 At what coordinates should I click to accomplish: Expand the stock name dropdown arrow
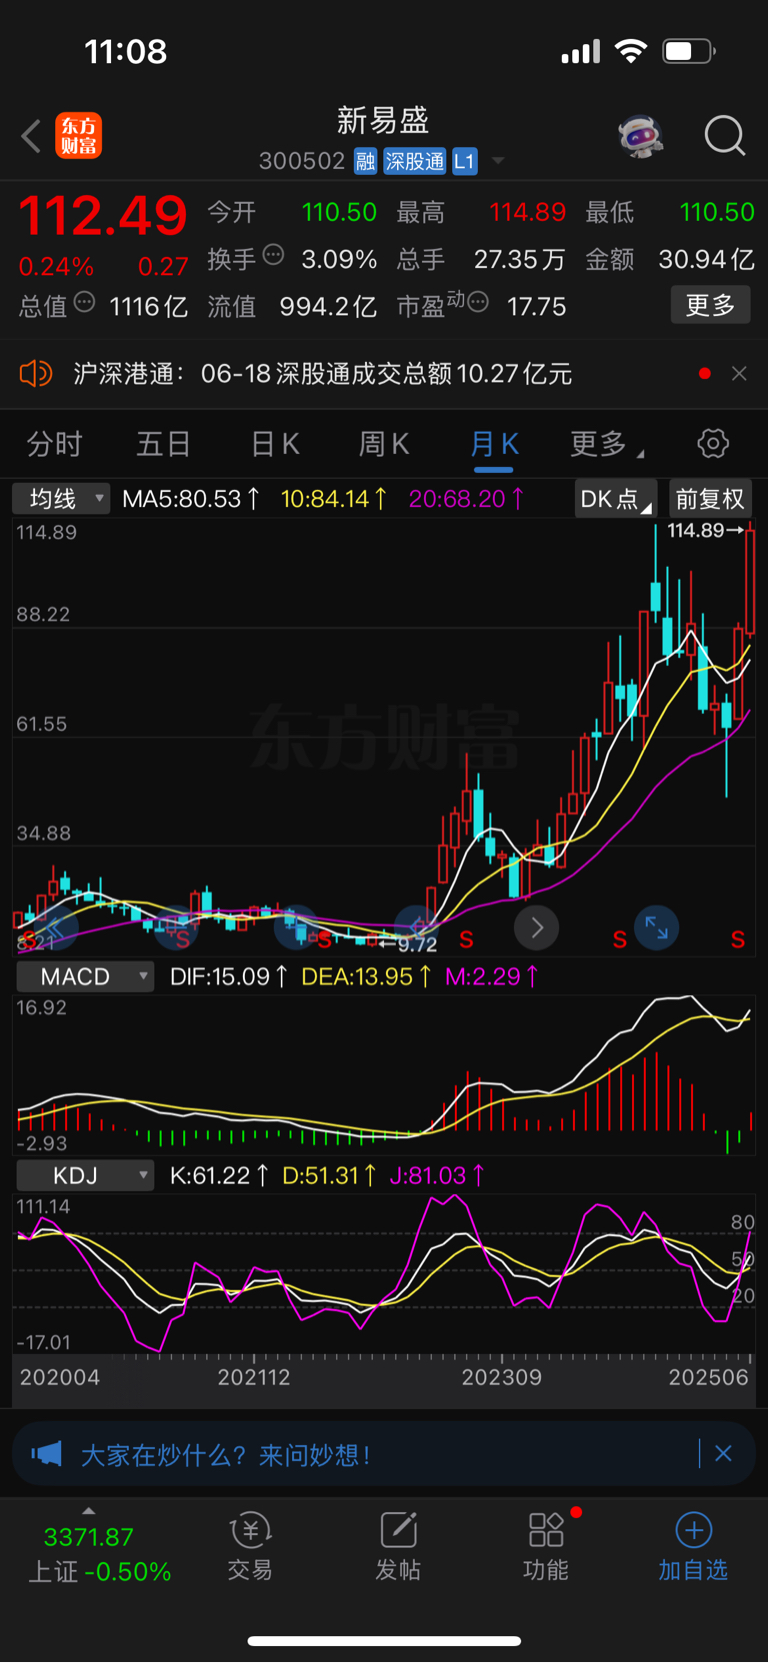[498, 161]
